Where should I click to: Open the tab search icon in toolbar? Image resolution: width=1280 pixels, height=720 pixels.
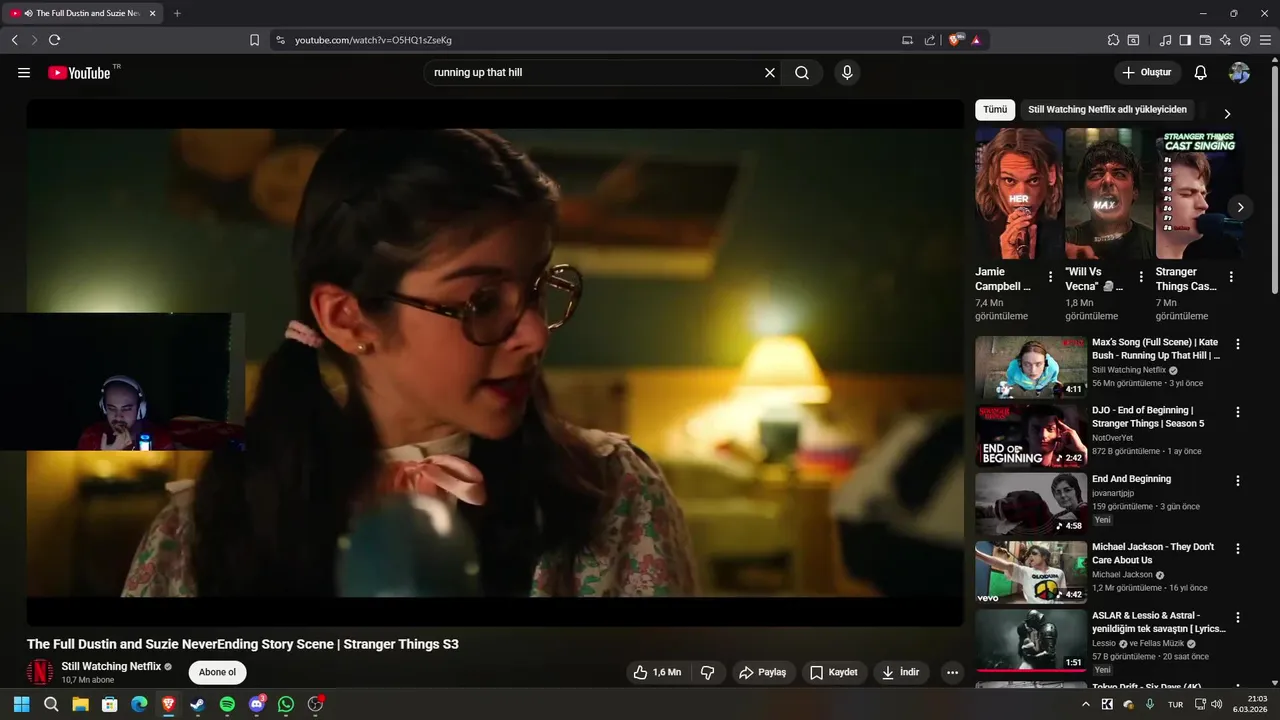(x=1133, y=40)
